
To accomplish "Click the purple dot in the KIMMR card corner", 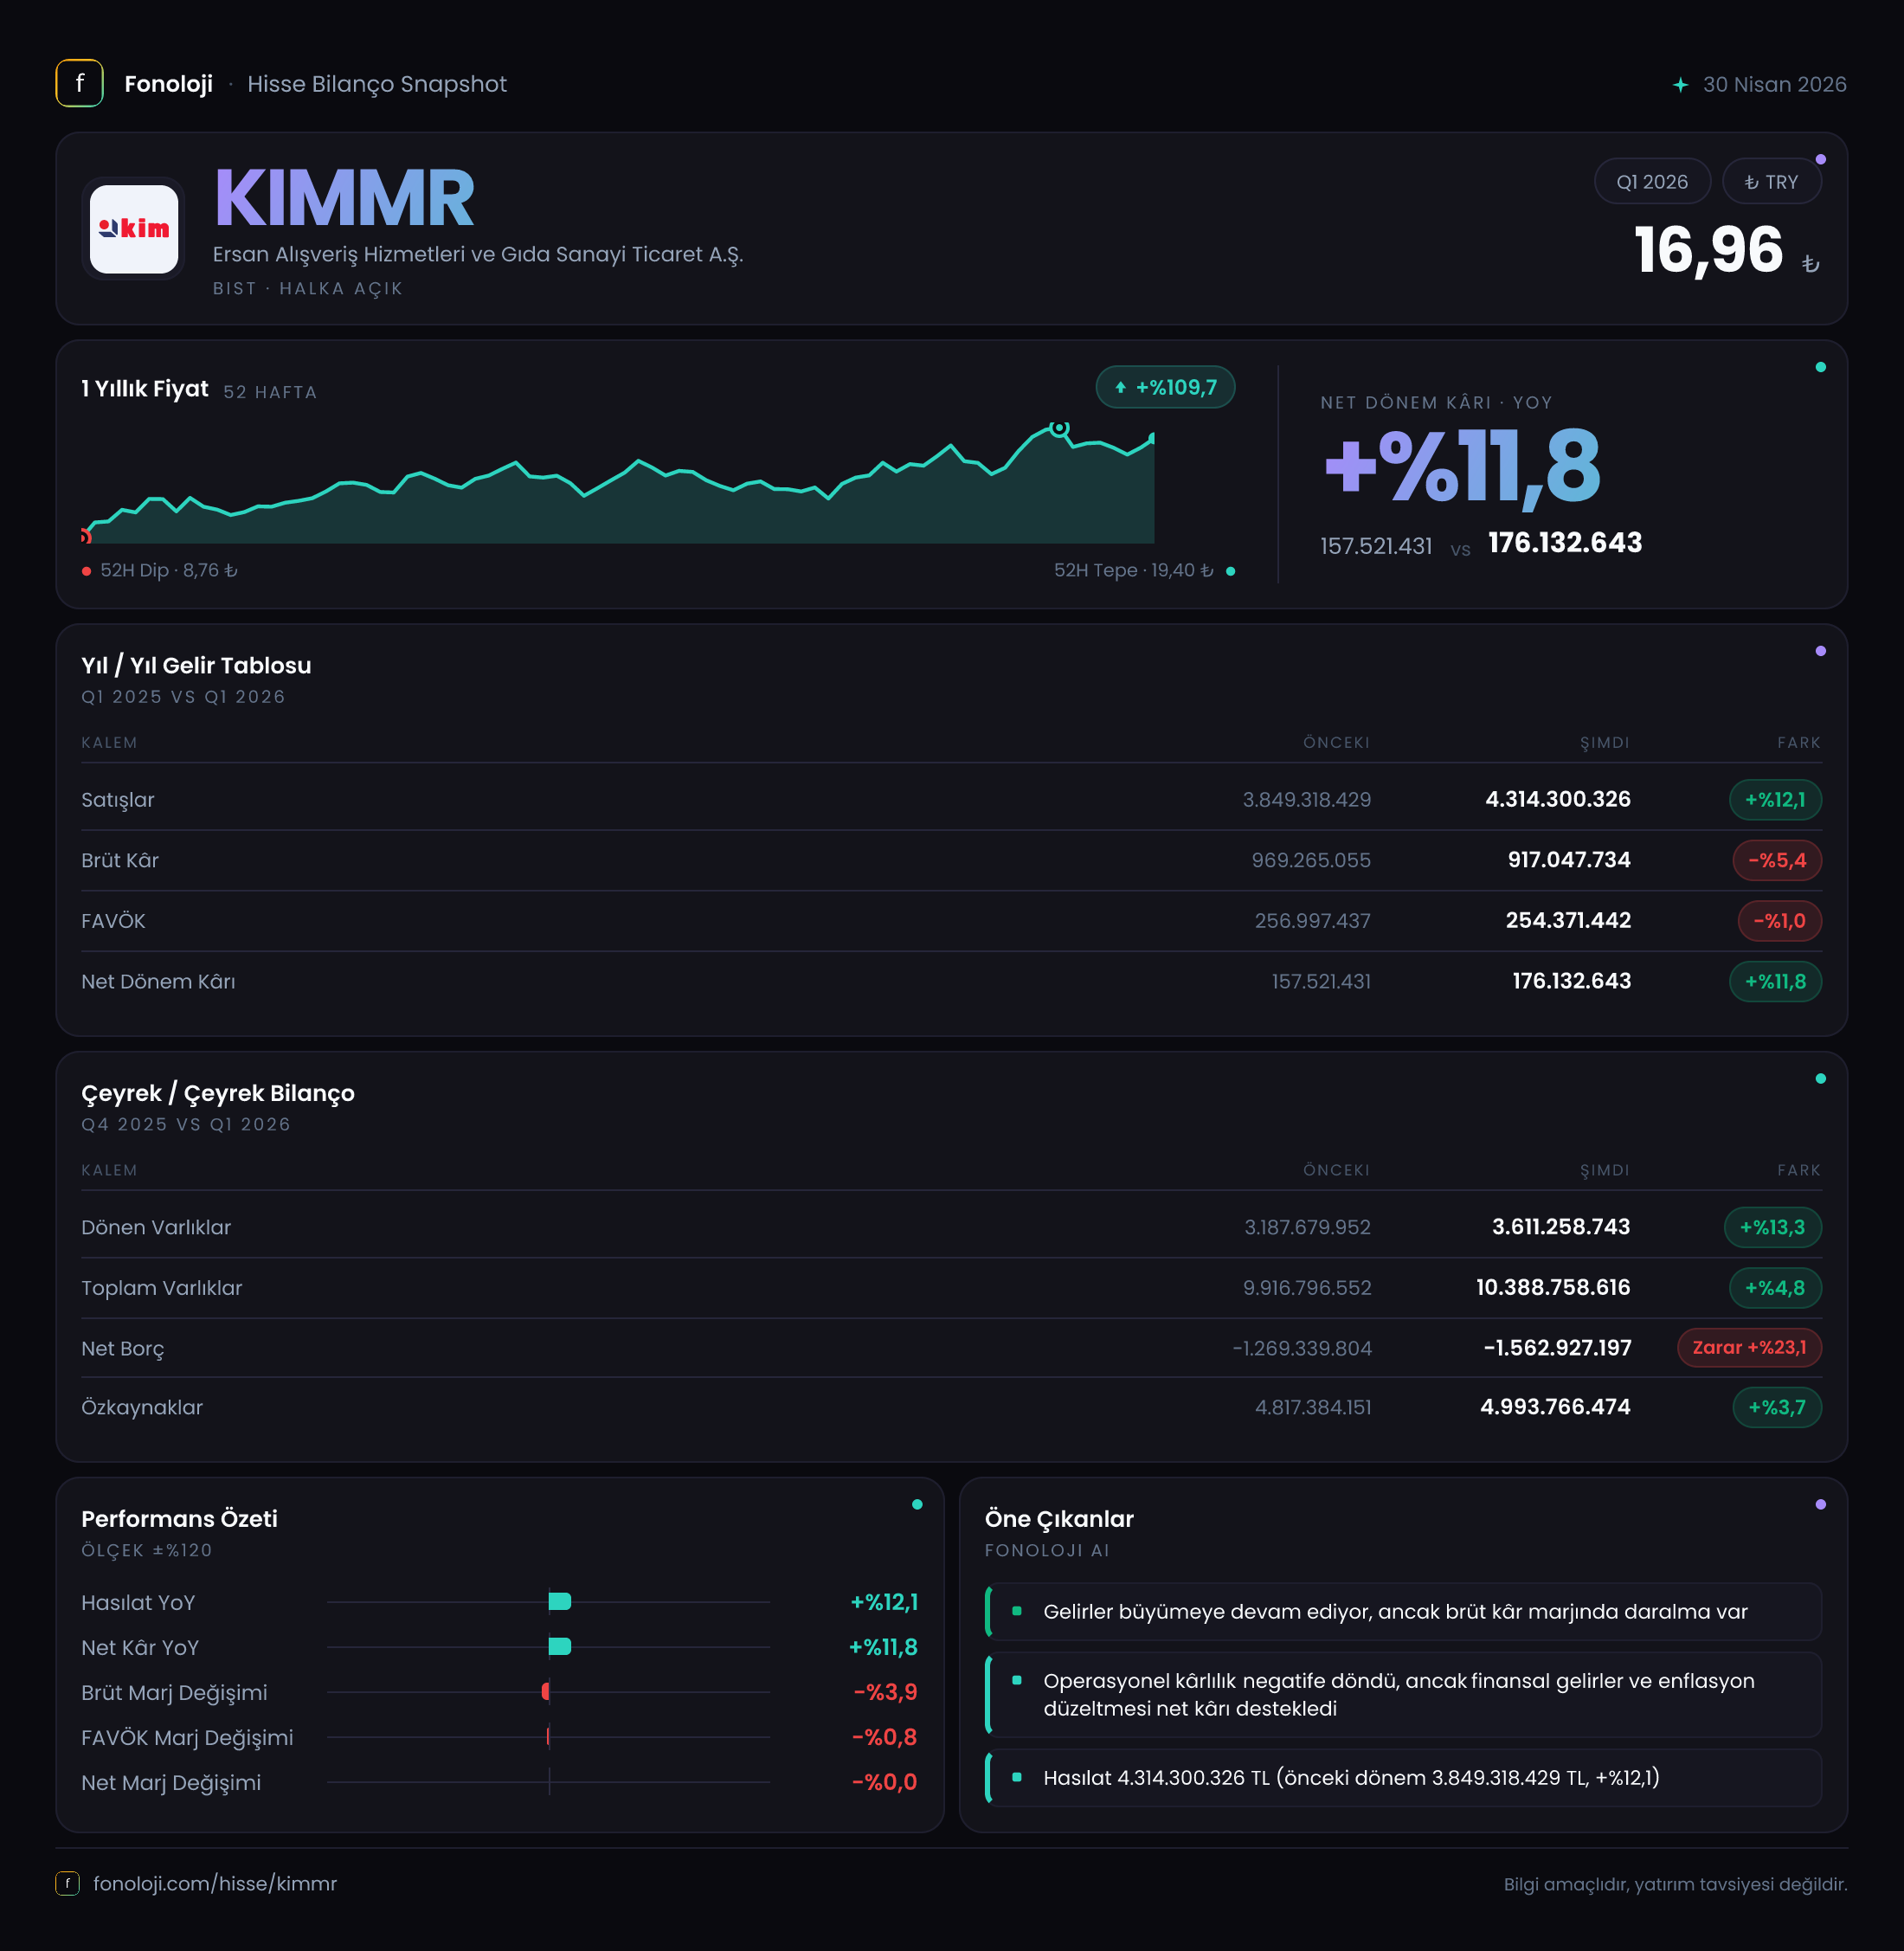I will (1820, 159).
